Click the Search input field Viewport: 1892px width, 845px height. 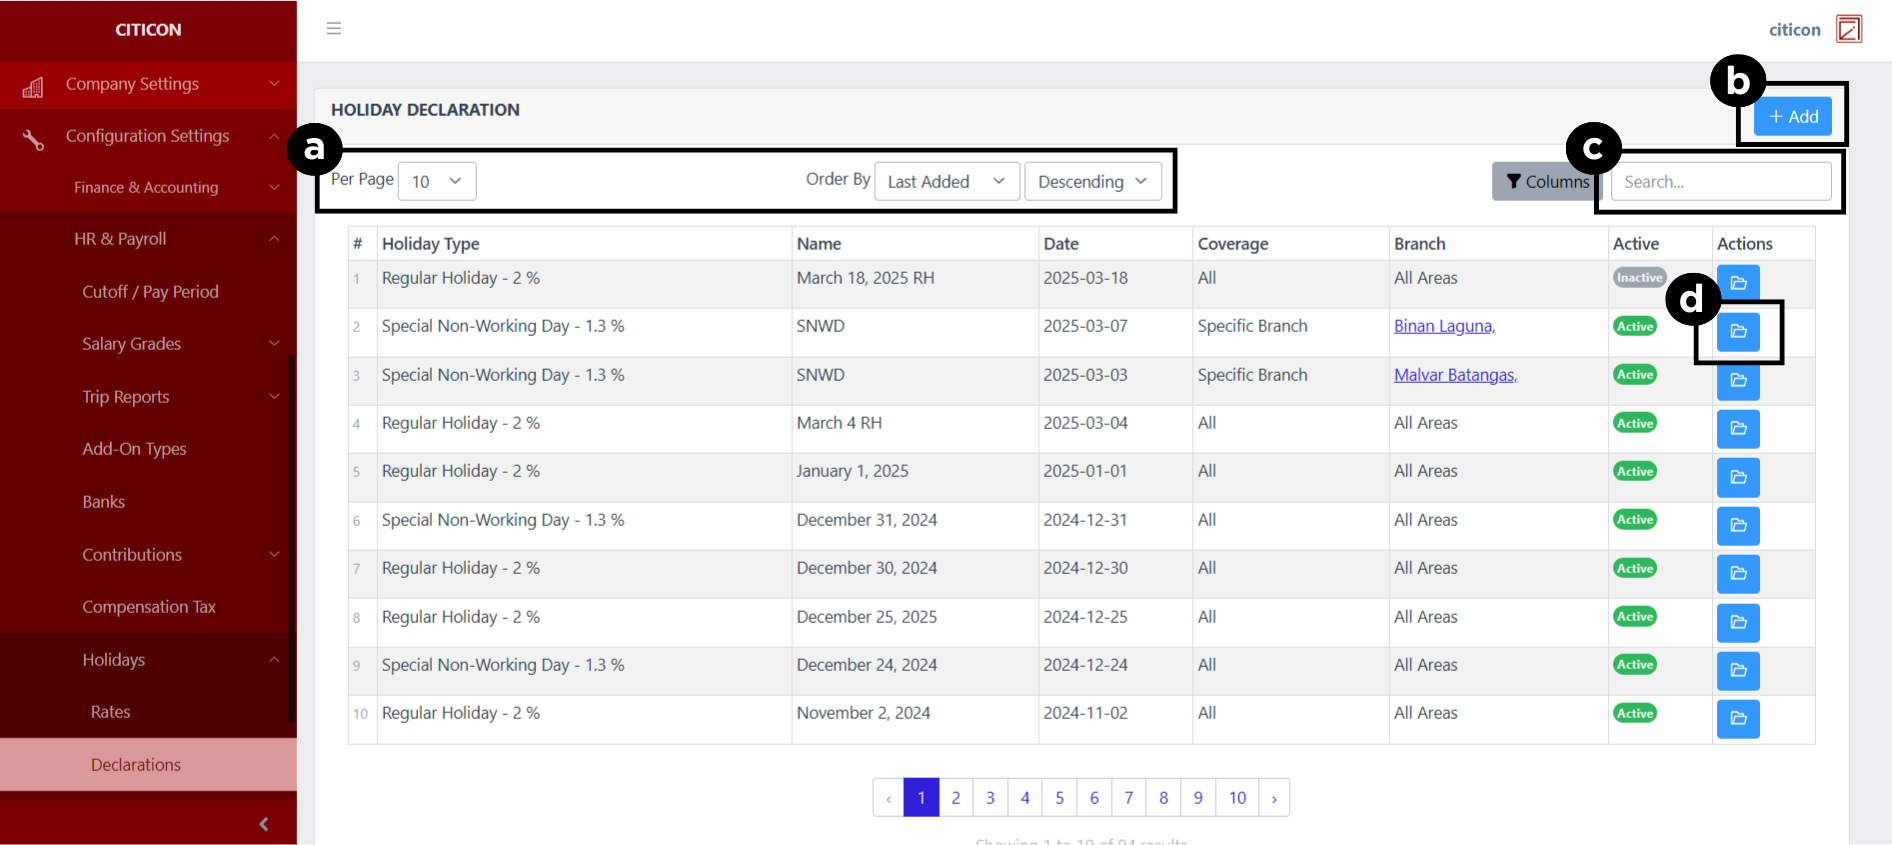click(x=1720, y=182)
